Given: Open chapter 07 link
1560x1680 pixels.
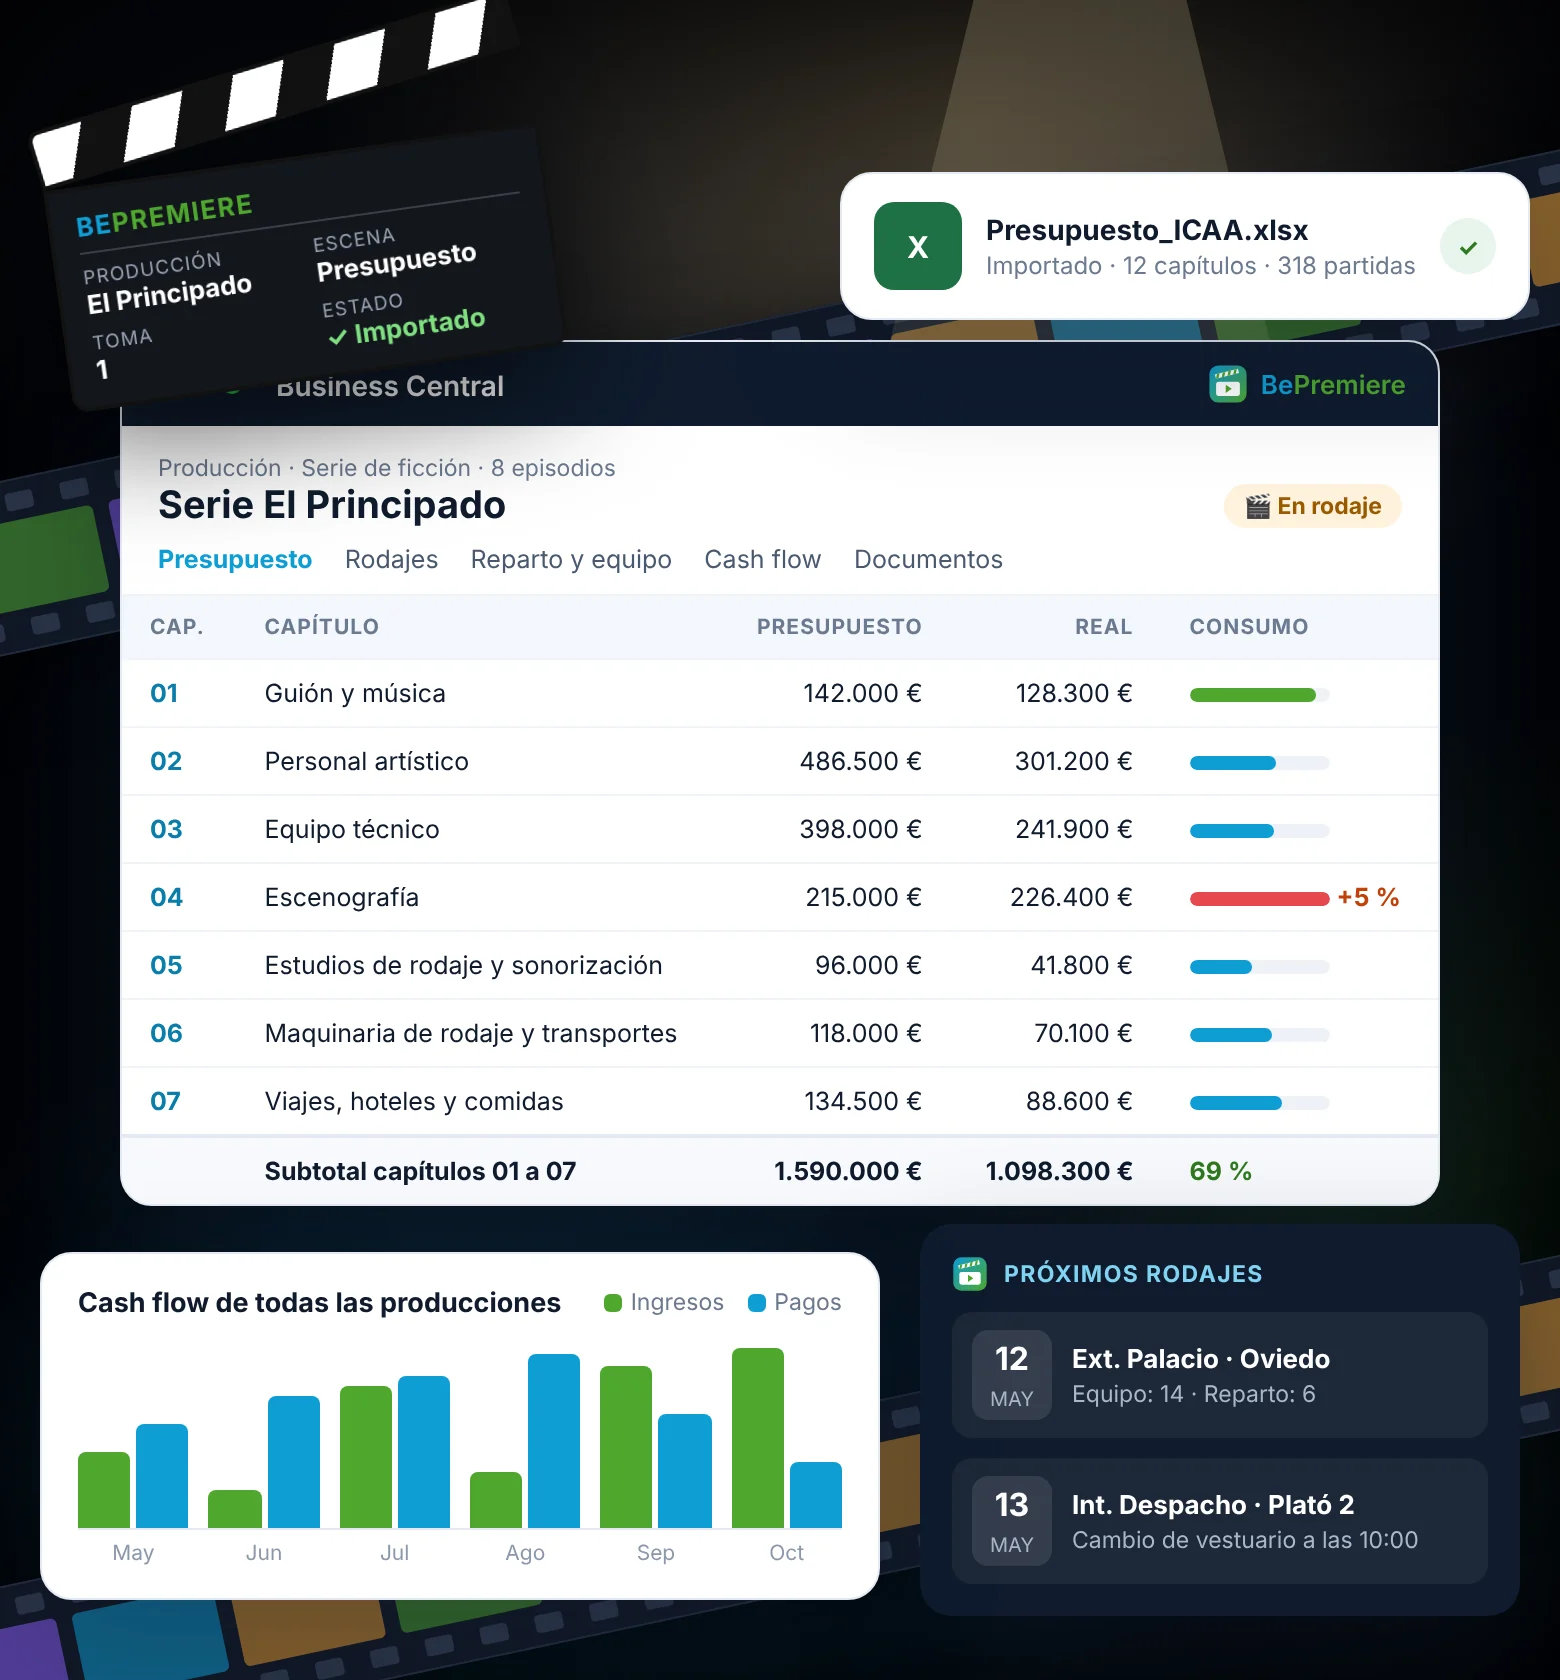Looking at the screenshot, I should pos(165,1101).
